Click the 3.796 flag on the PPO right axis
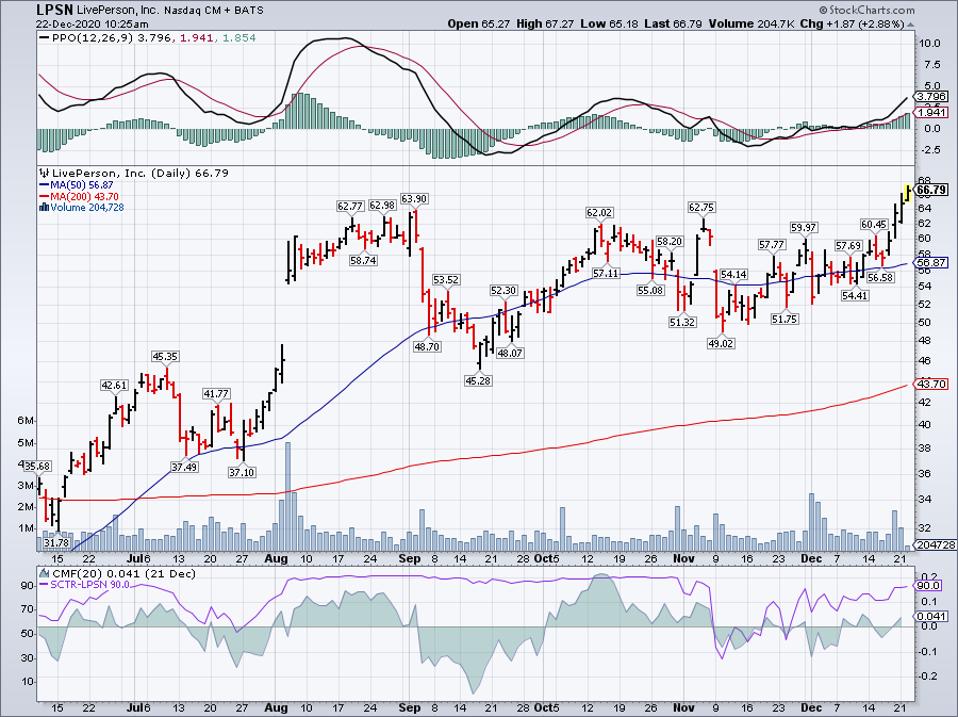 point(932,96)
